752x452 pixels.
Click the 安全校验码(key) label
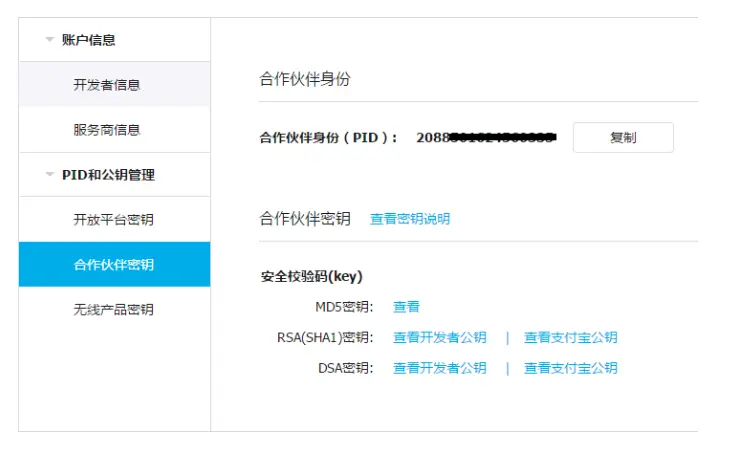[311, 276]
